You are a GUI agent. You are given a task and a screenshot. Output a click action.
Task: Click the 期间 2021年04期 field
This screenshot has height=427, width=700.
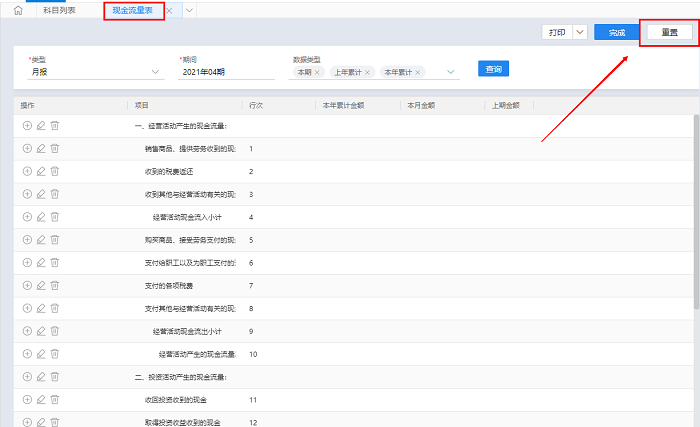(x=225, y=72)
